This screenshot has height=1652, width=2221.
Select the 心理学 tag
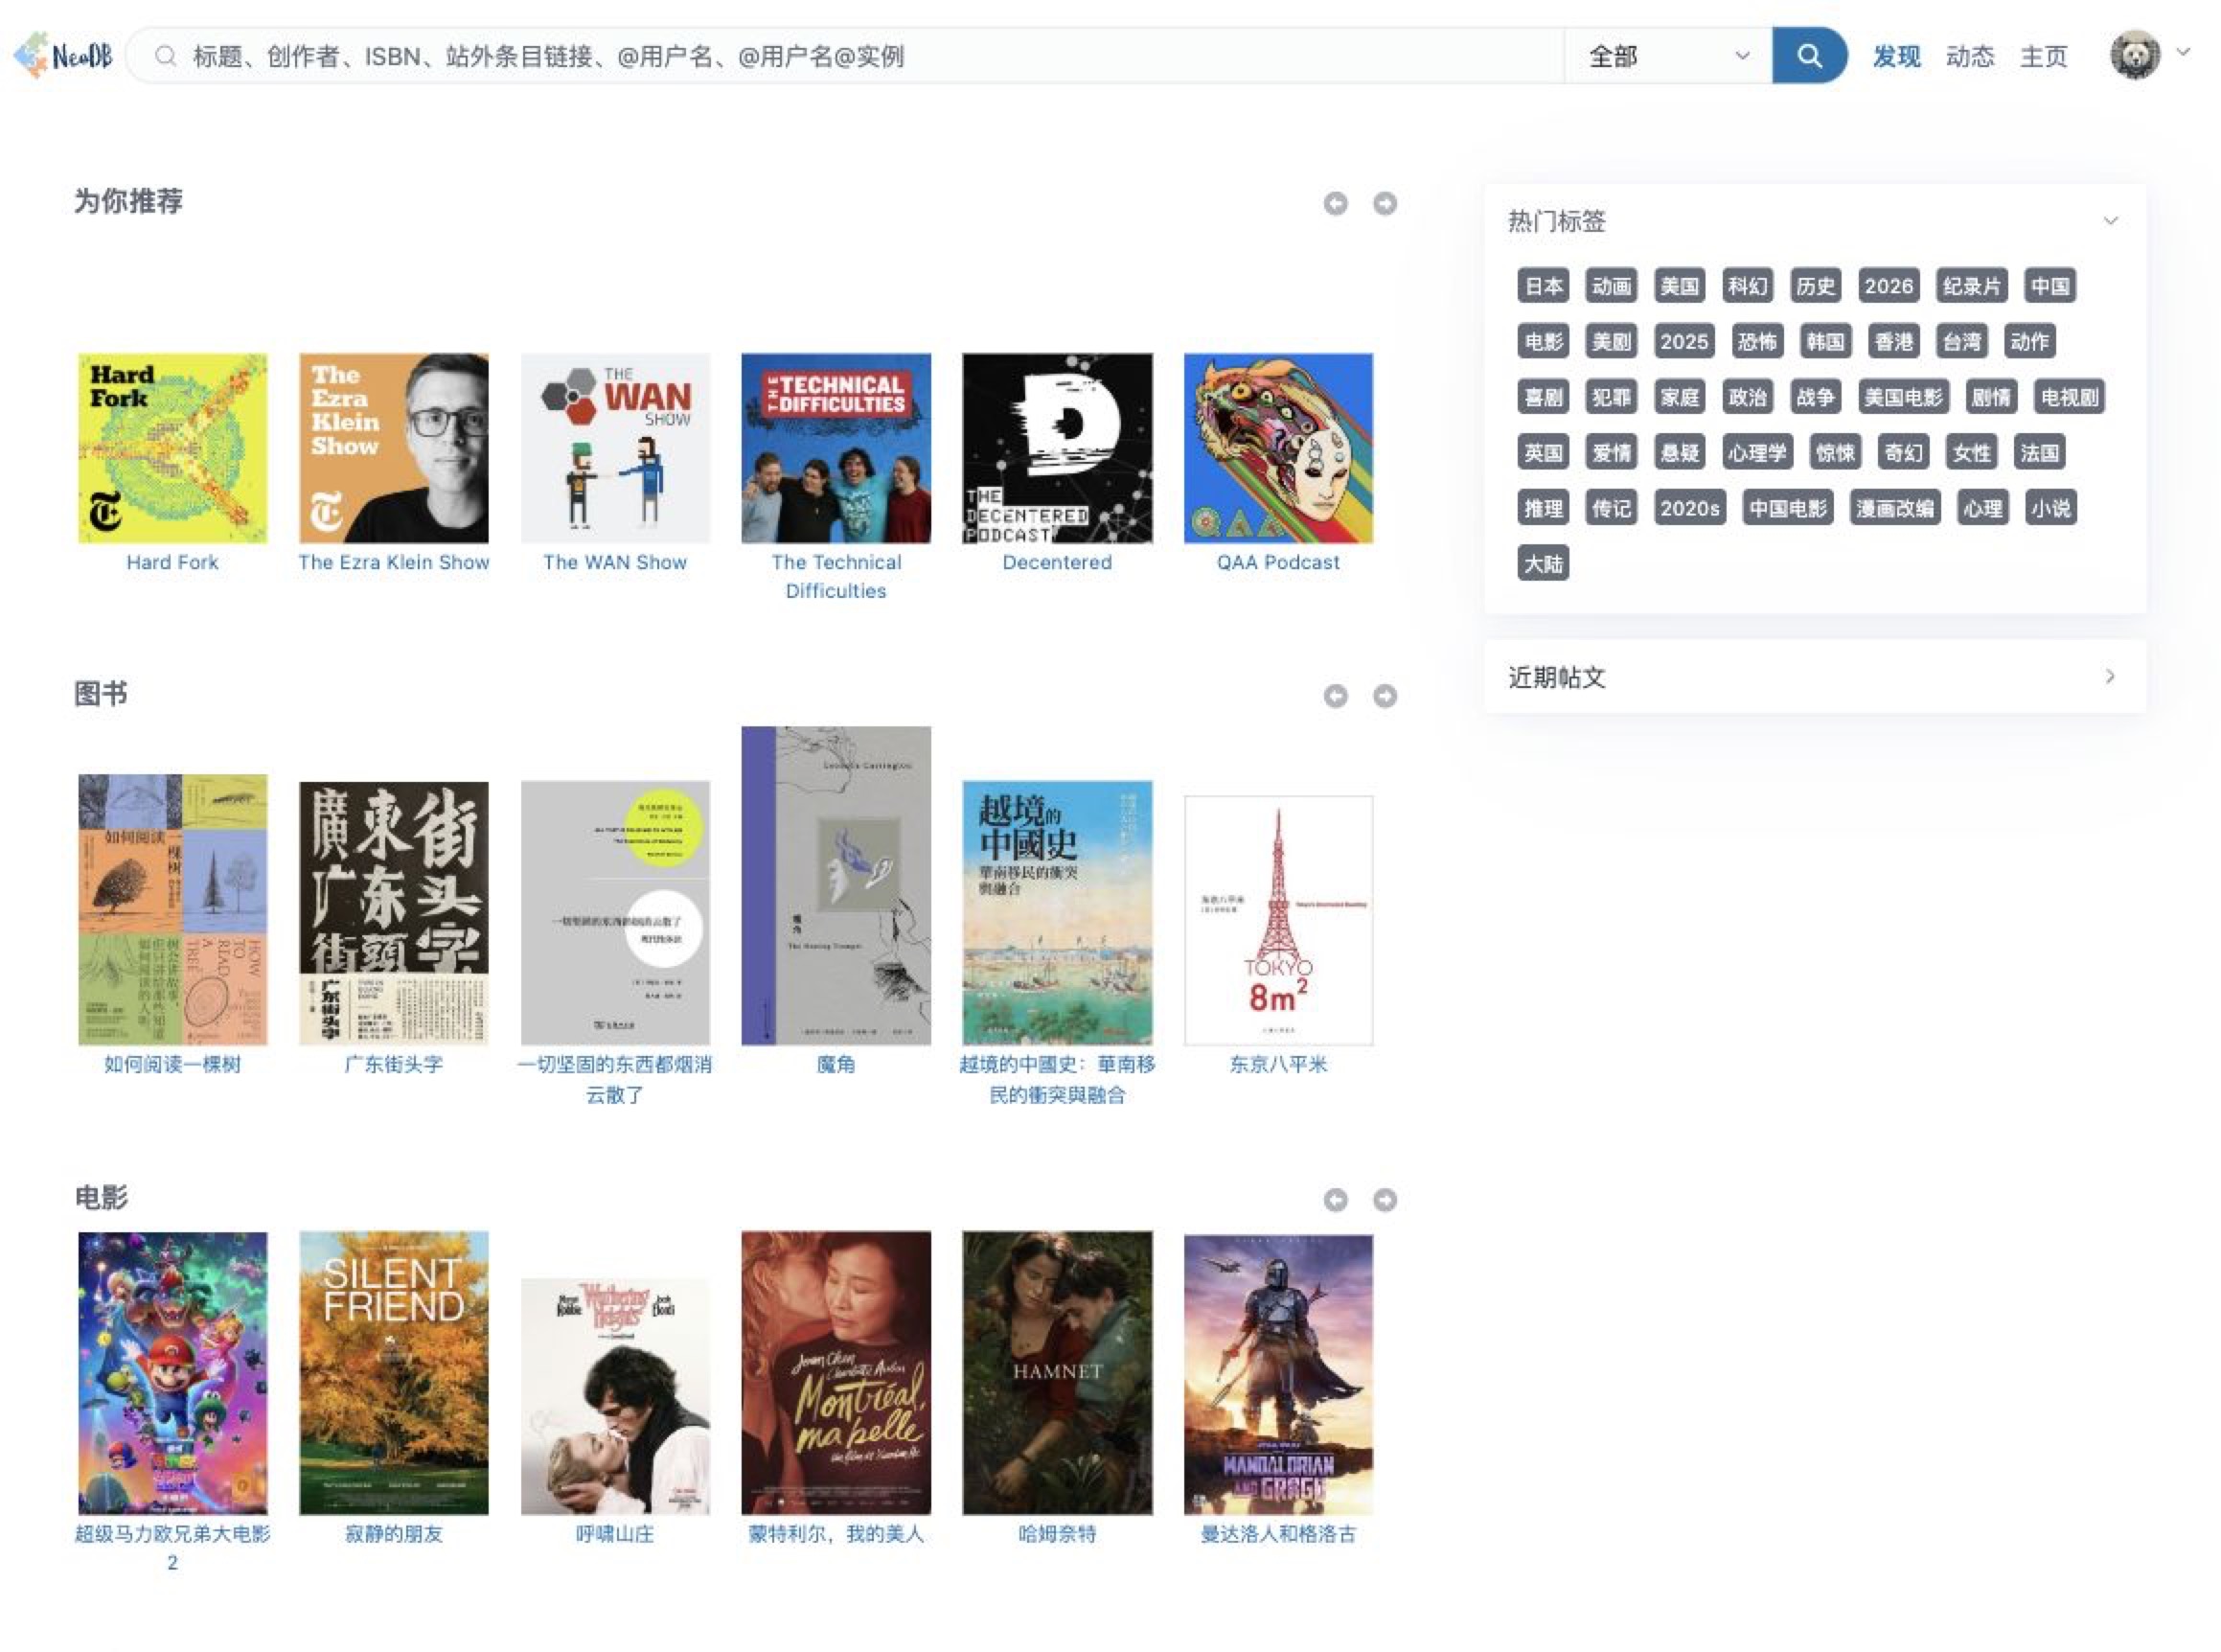tap(1757, 453)
